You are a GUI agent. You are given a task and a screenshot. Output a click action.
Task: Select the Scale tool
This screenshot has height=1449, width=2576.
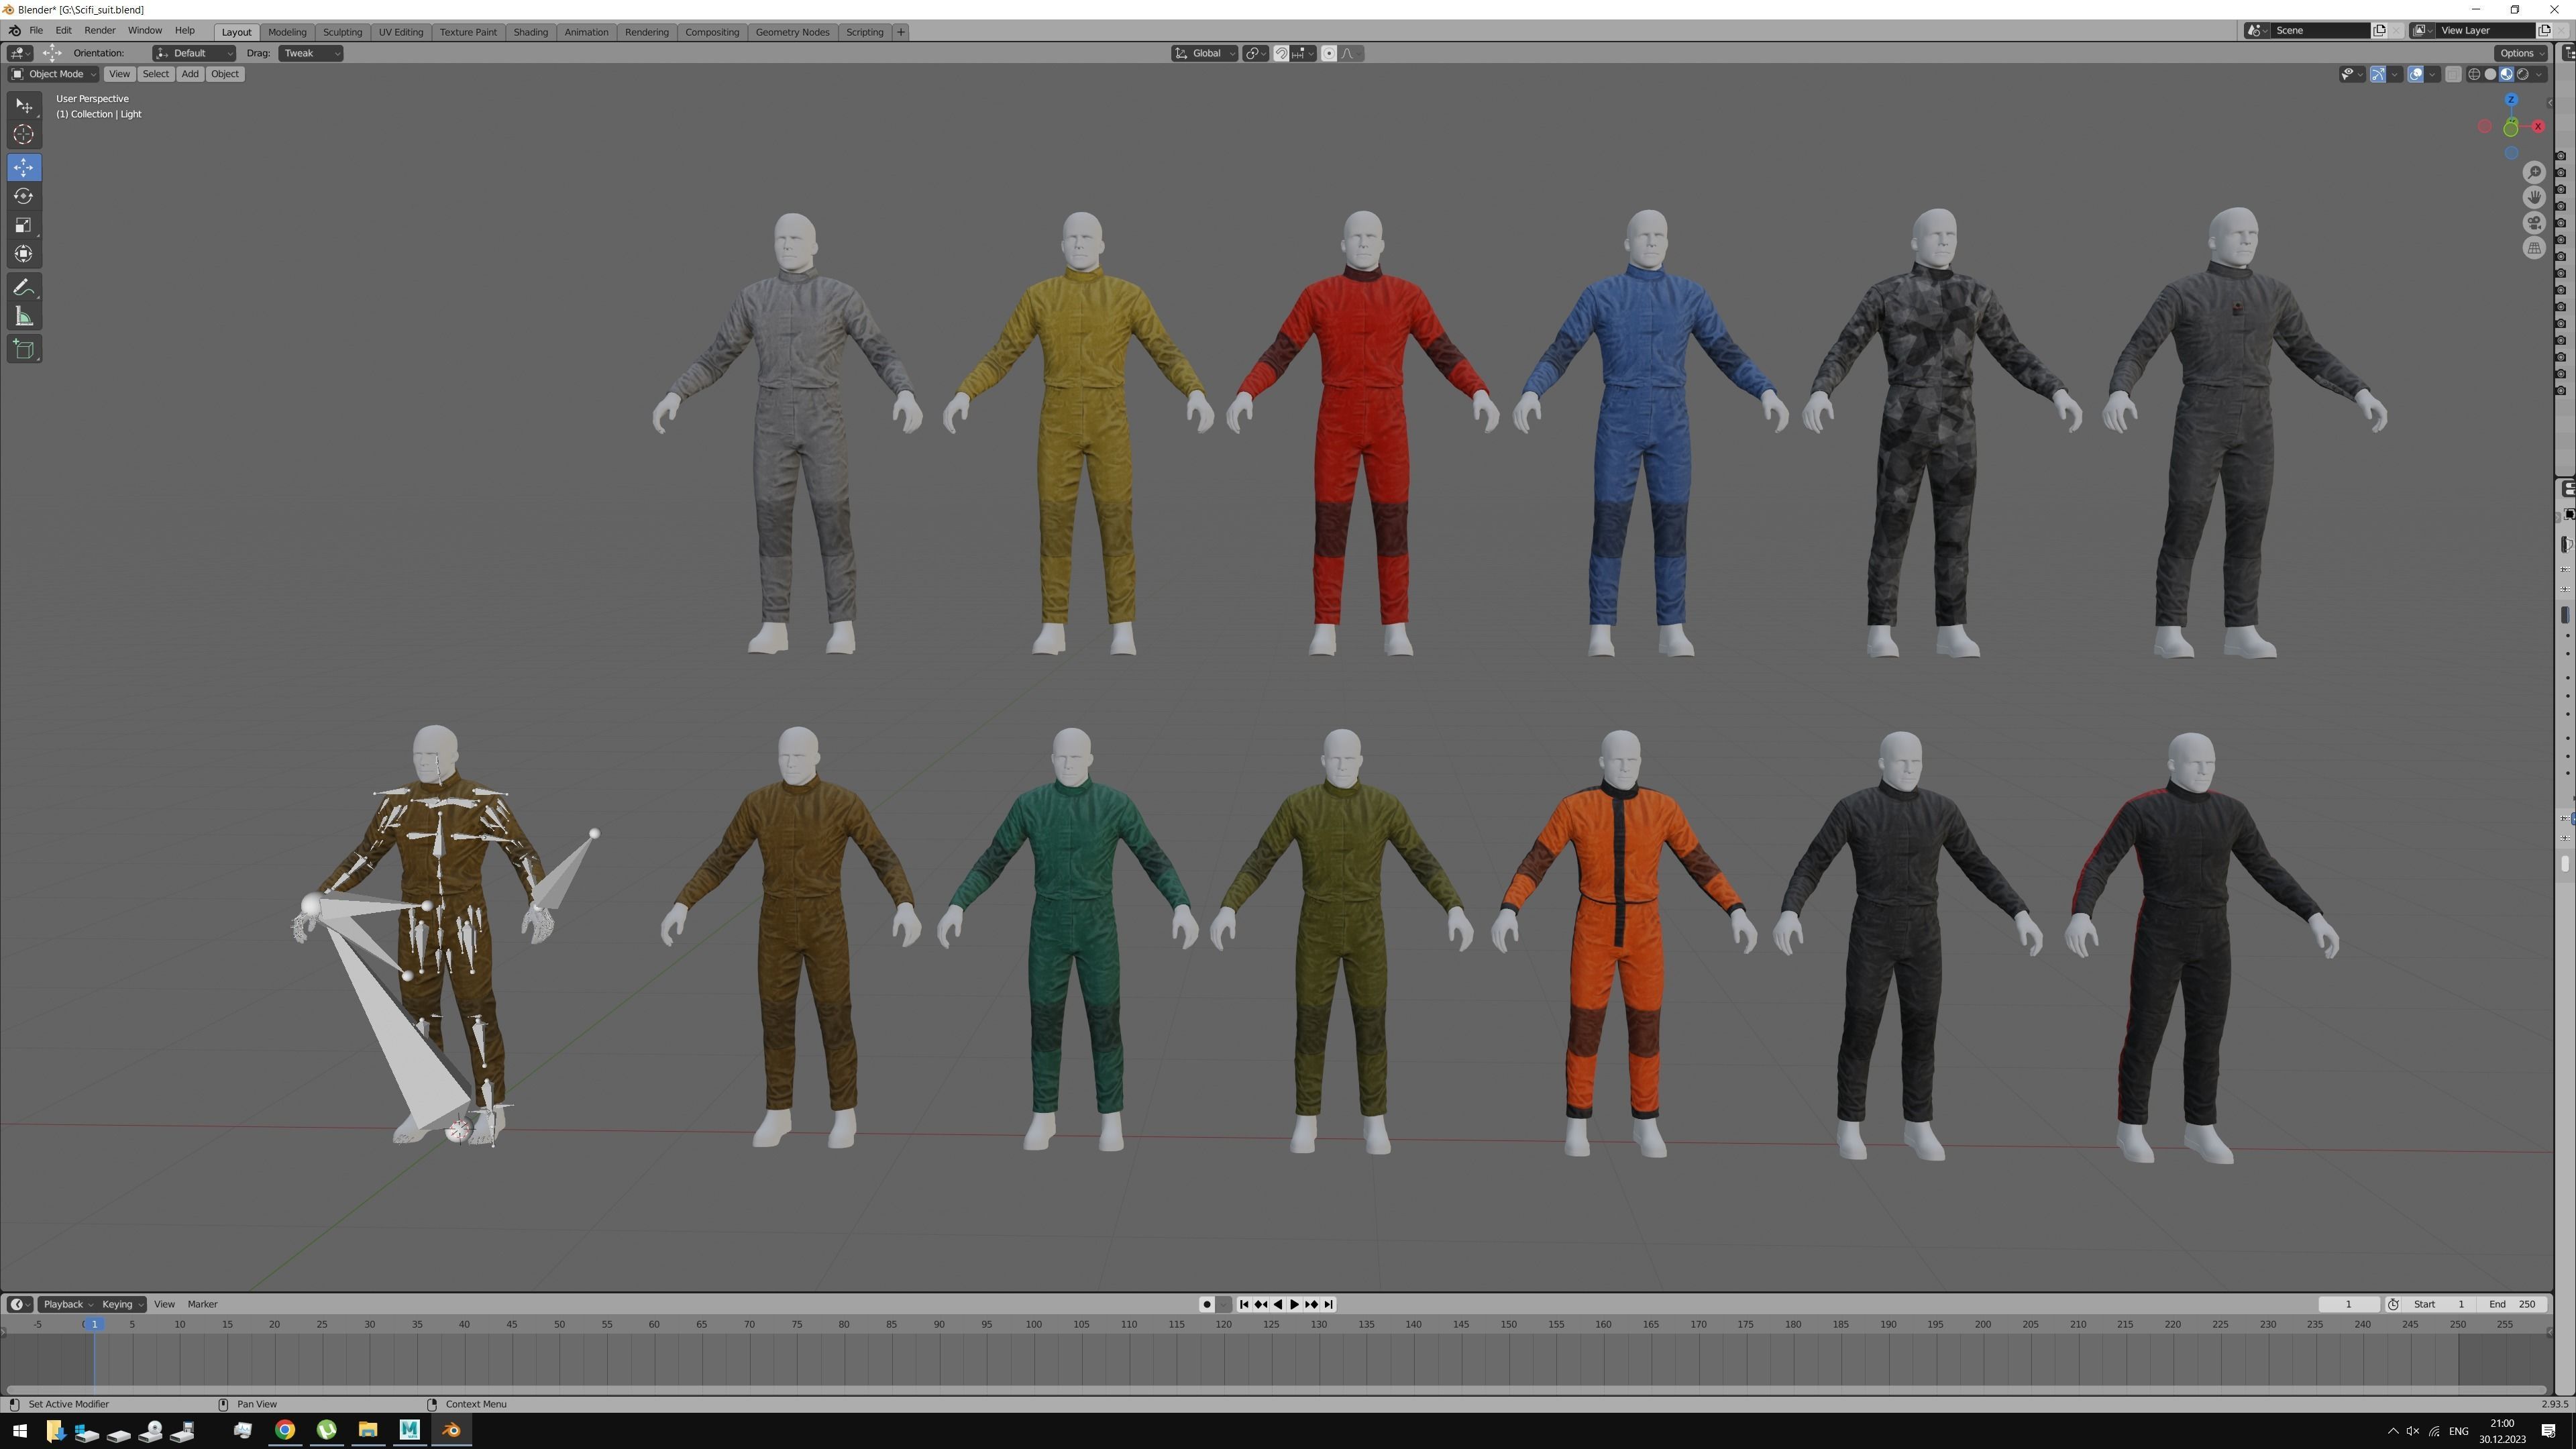23,225
